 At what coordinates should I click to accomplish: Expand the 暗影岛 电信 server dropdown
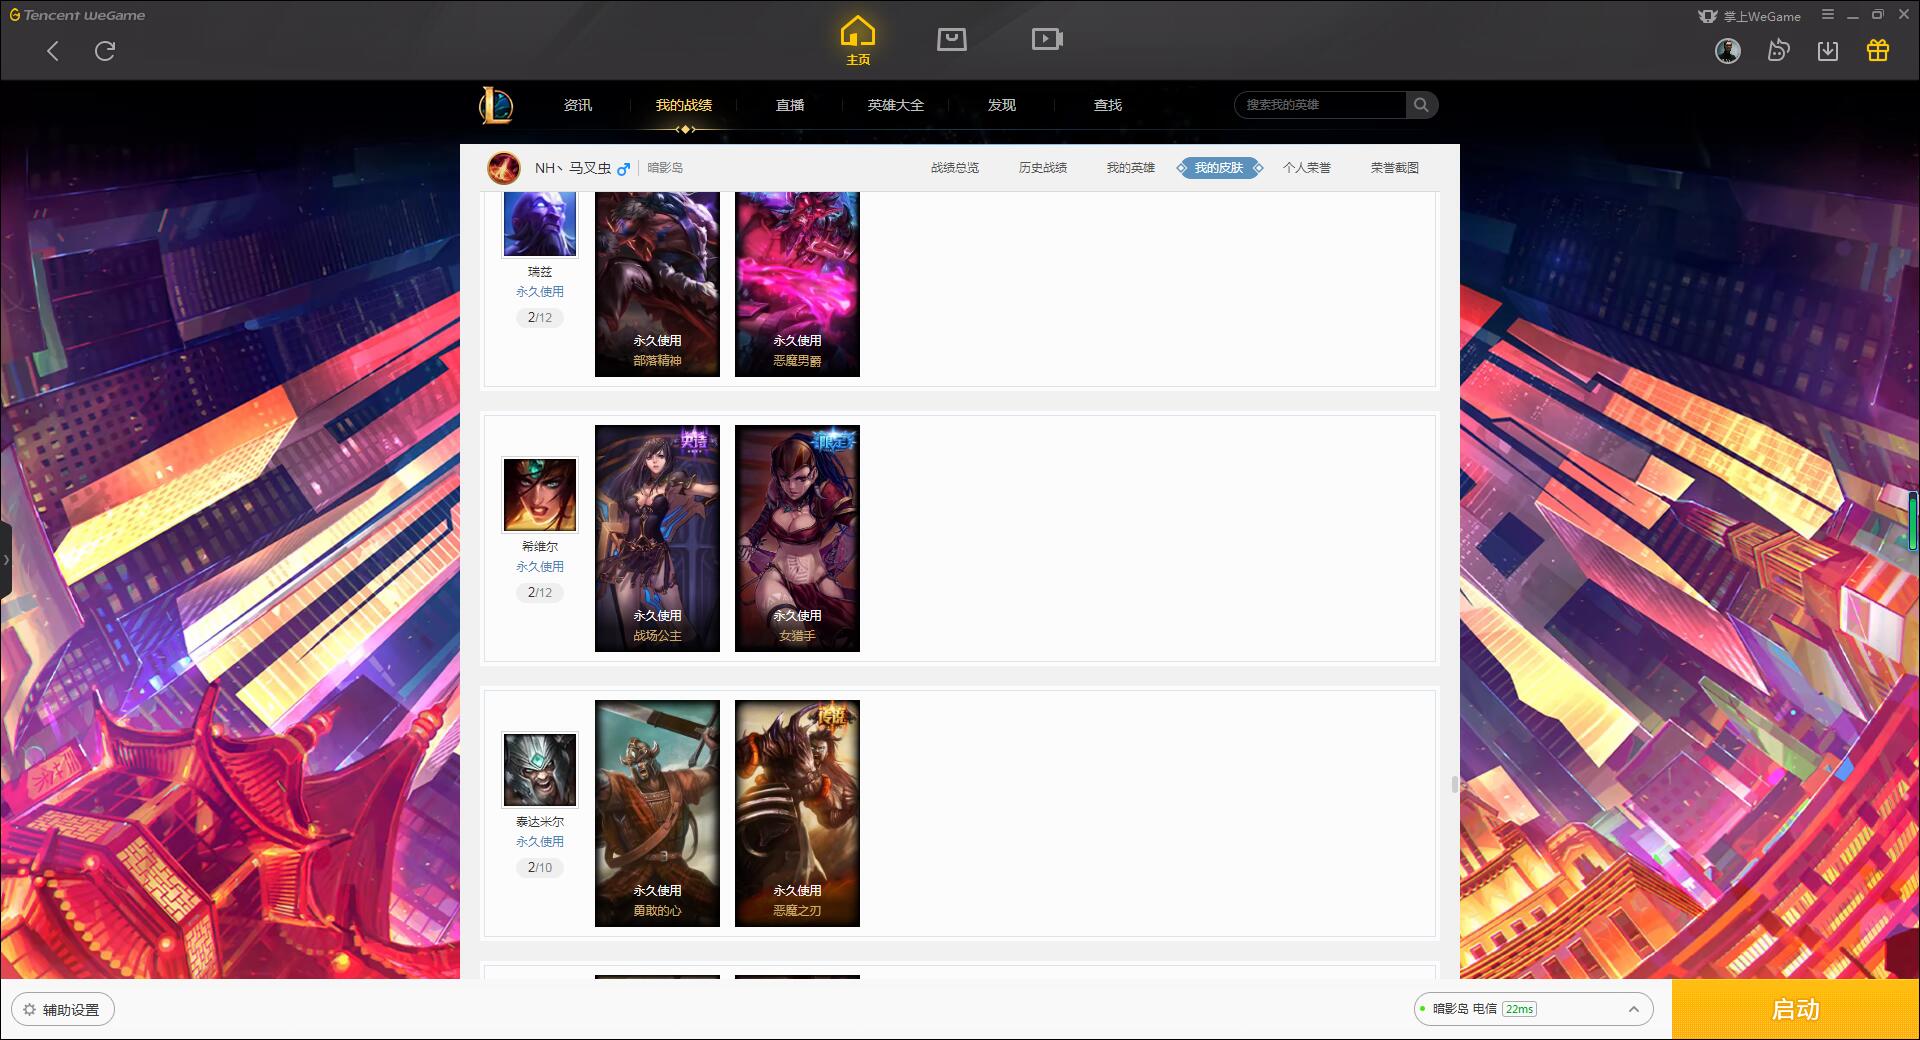[x=1533, y=1009]
